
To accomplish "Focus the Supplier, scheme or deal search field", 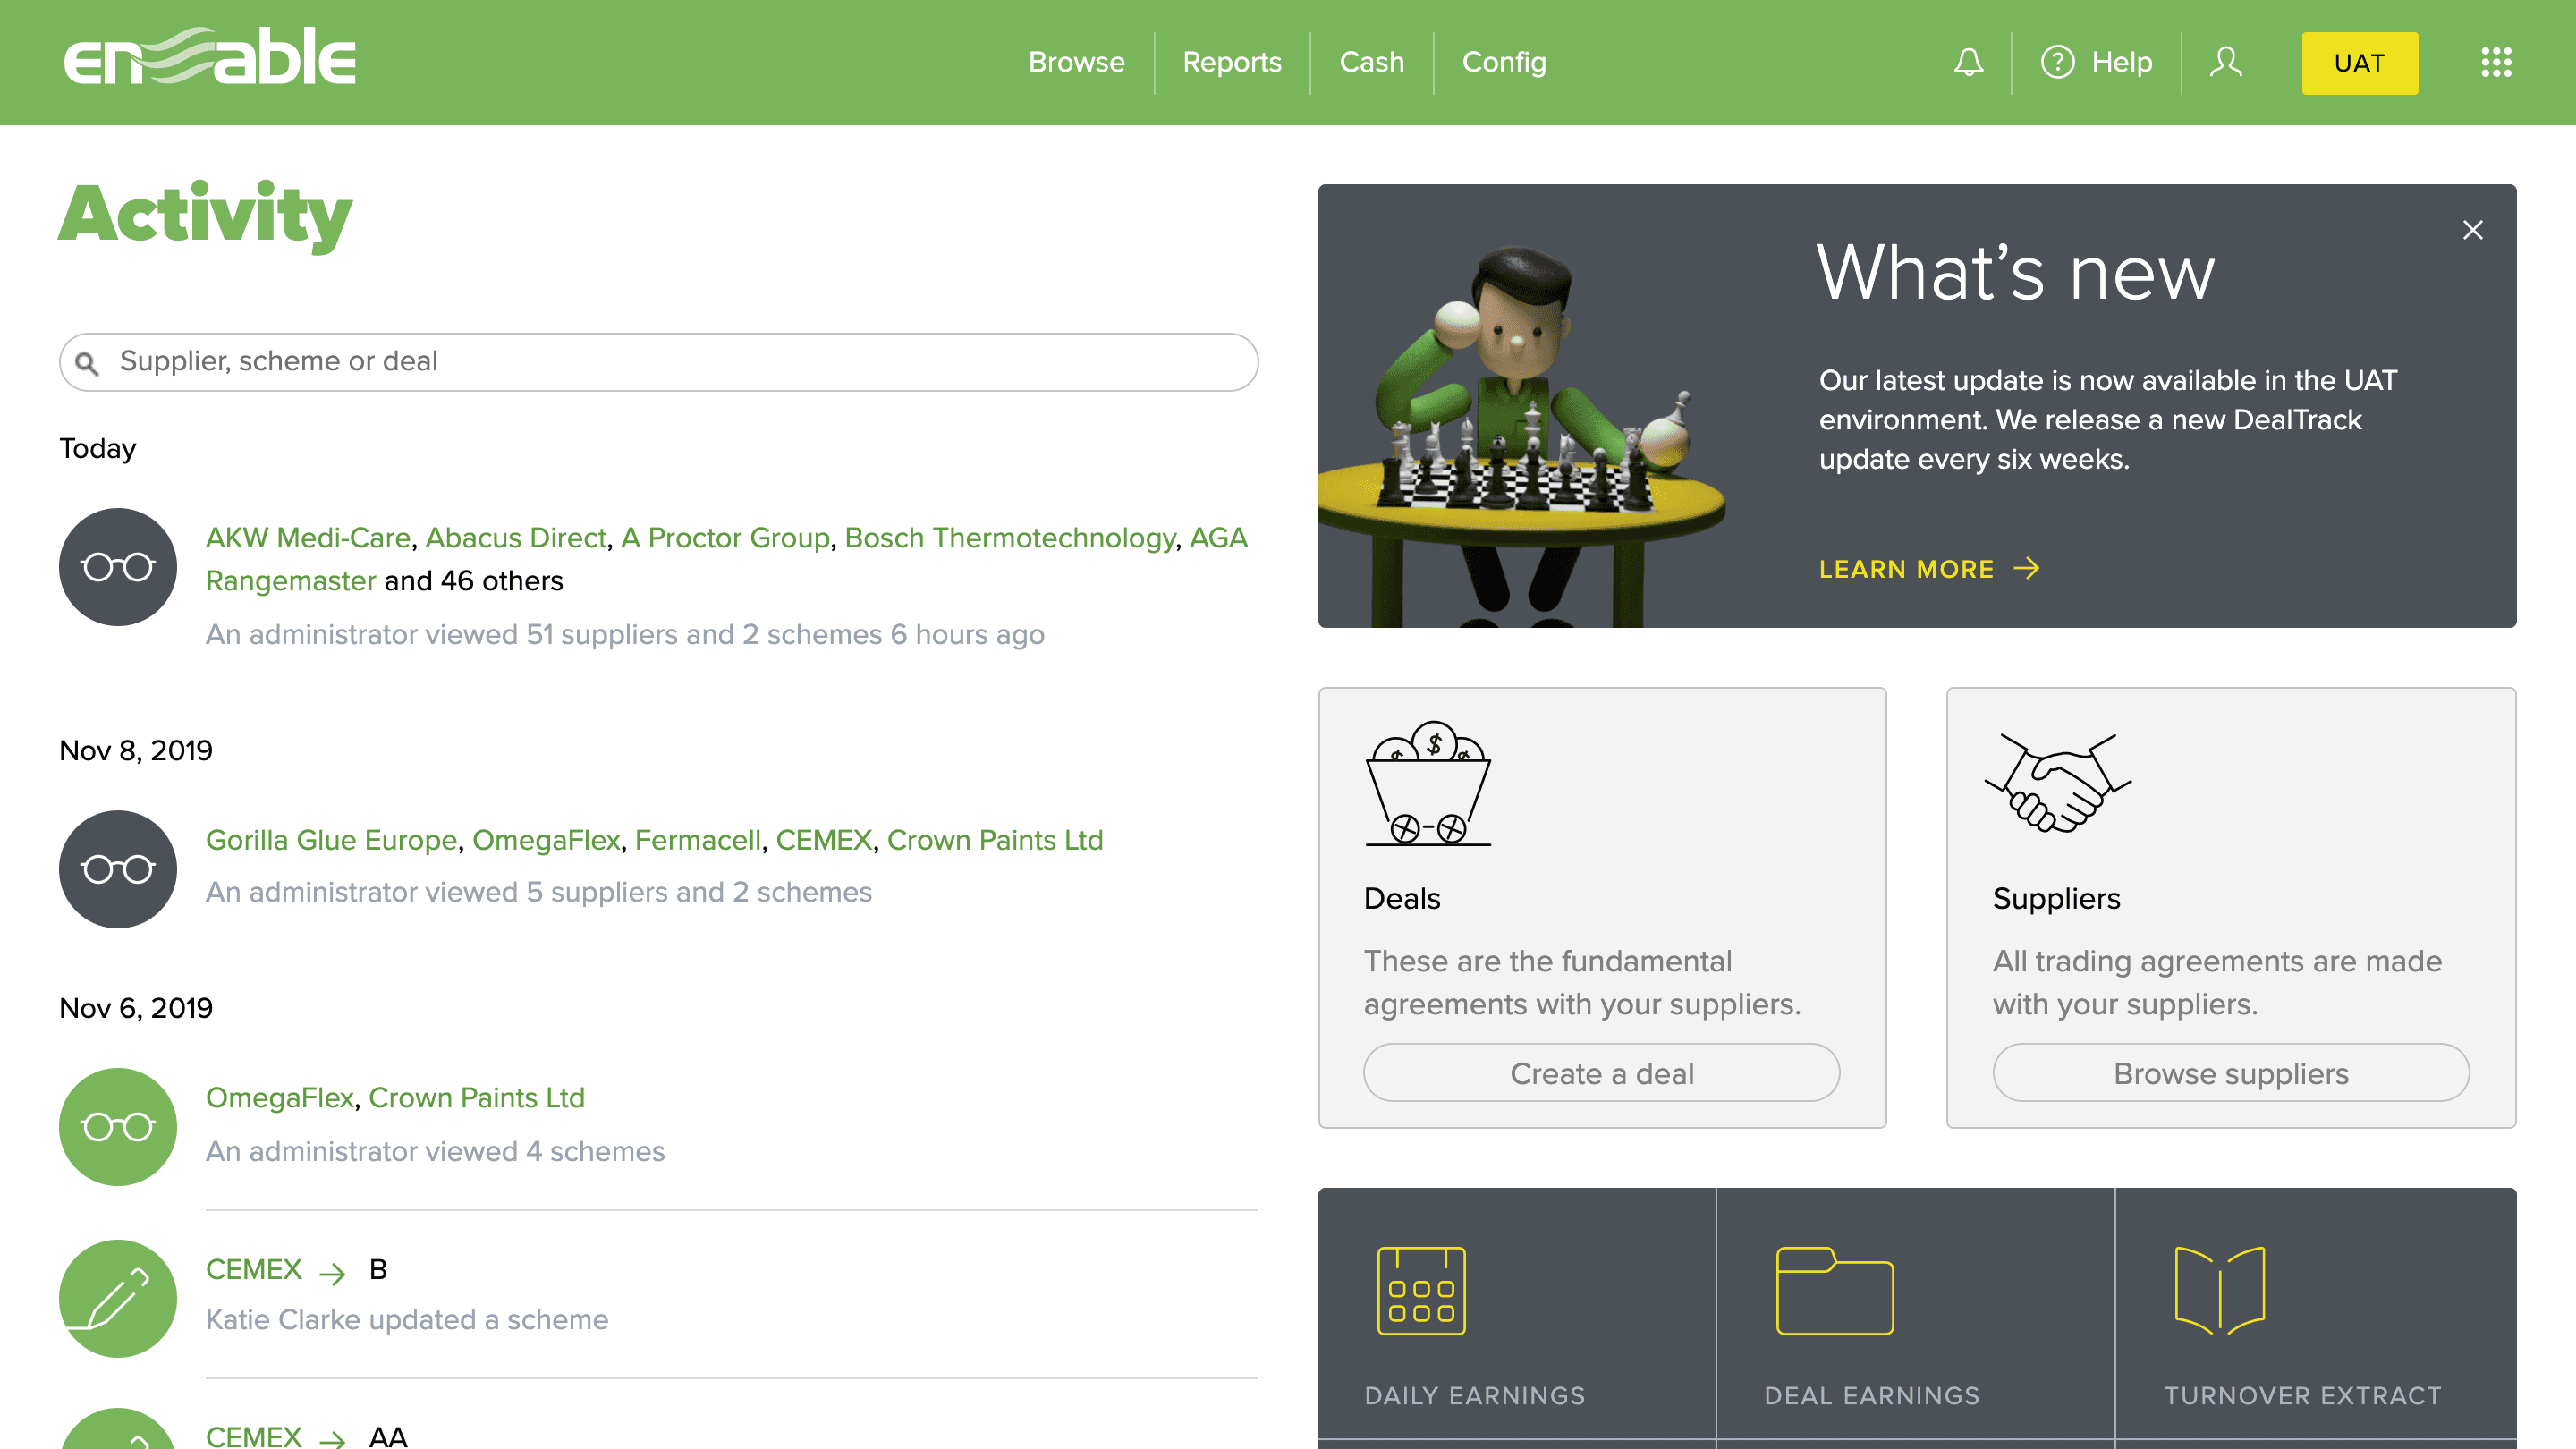I will (660, 361).
